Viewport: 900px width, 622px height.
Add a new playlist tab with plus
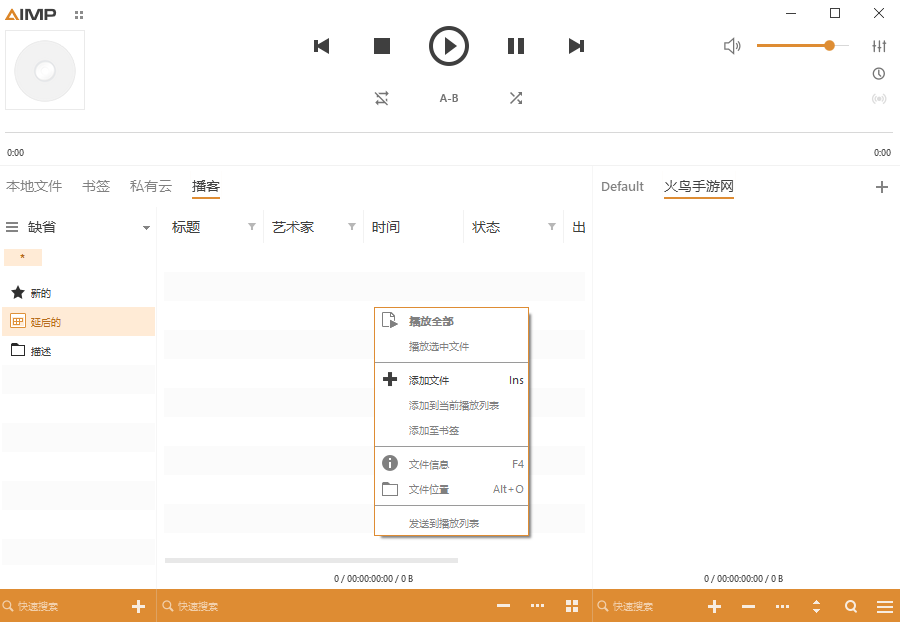click(882, 187)
